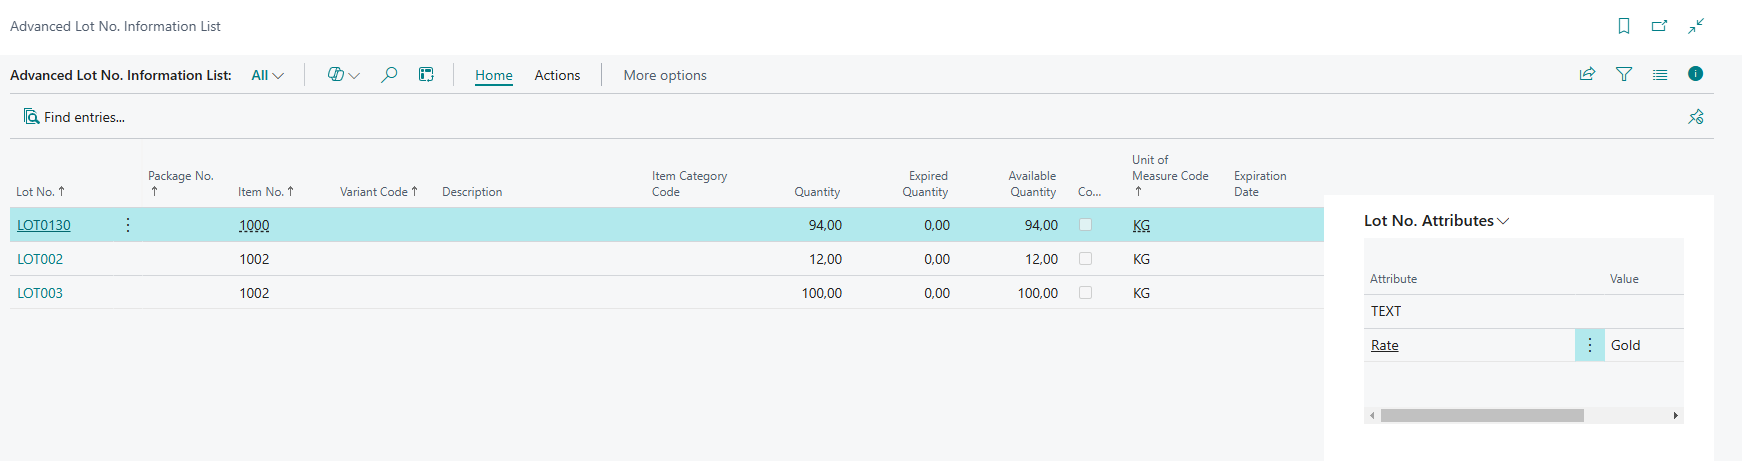This screenshot has width=1742, height=461.
Task: Expand the All views dropdown
Action: coord(267,75)
